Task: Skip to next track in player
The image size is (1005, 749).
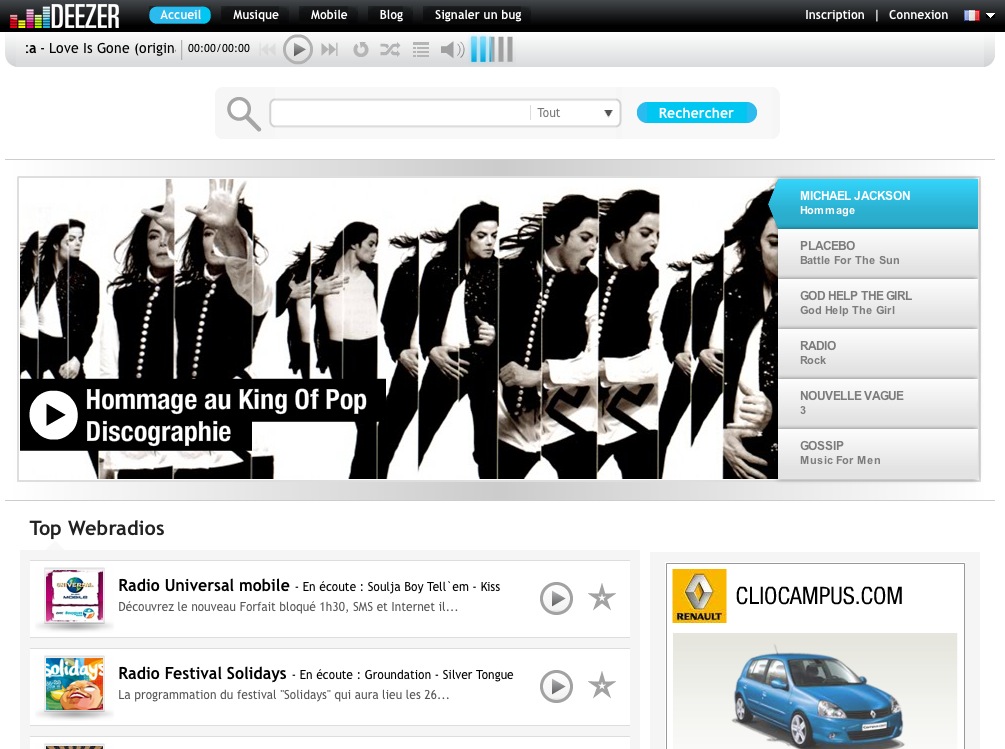Action: [329, 49]
